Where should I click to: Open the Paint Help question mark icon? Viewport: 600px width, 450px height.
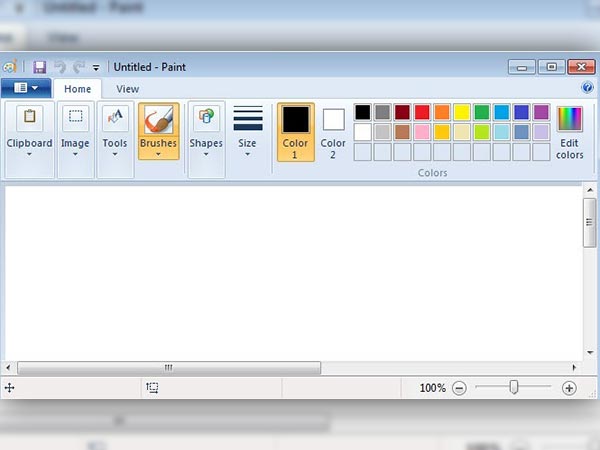pos(587,88)
